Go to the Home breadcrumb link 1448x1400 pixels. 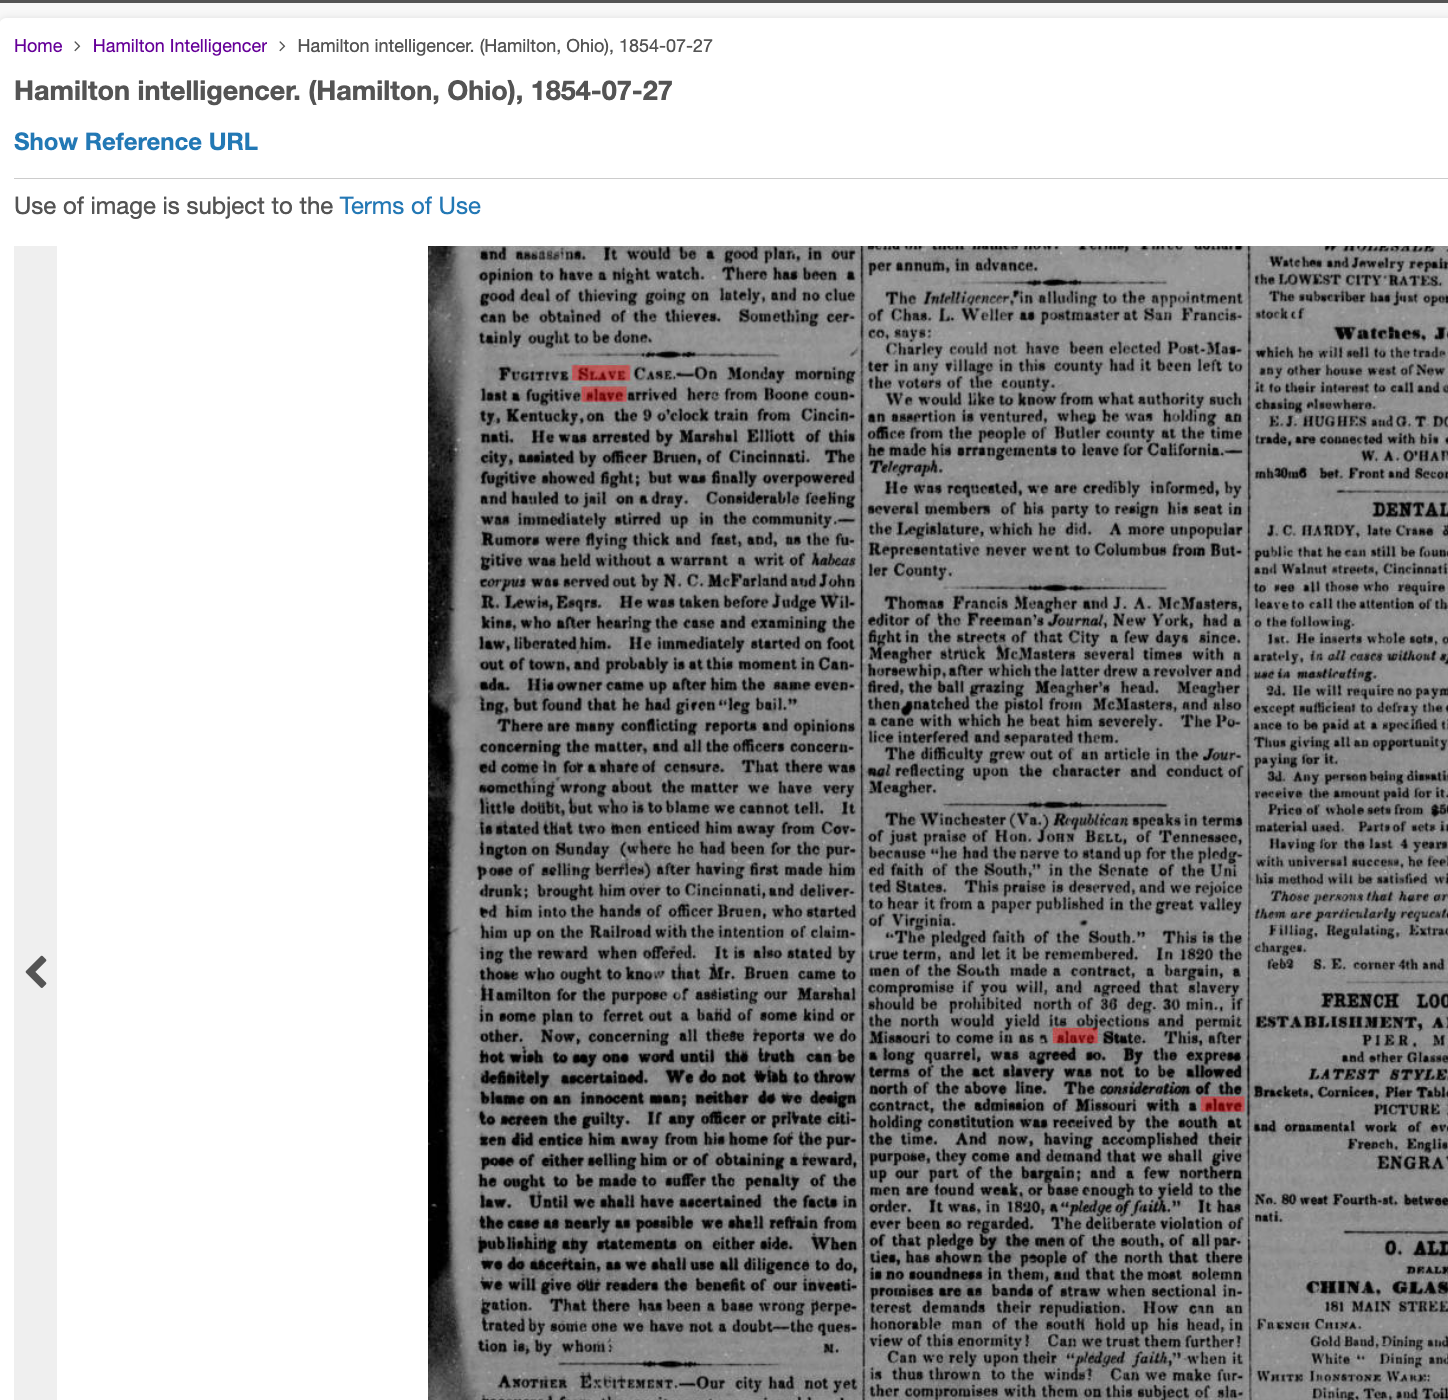tap(38, 46)
